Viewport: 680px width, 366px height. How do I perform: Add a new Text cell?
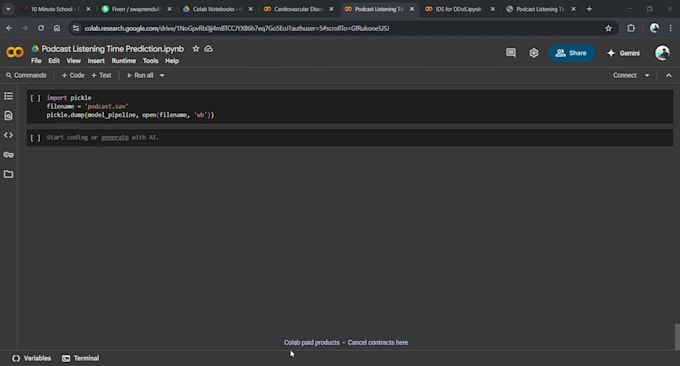(x=101, y=75)
